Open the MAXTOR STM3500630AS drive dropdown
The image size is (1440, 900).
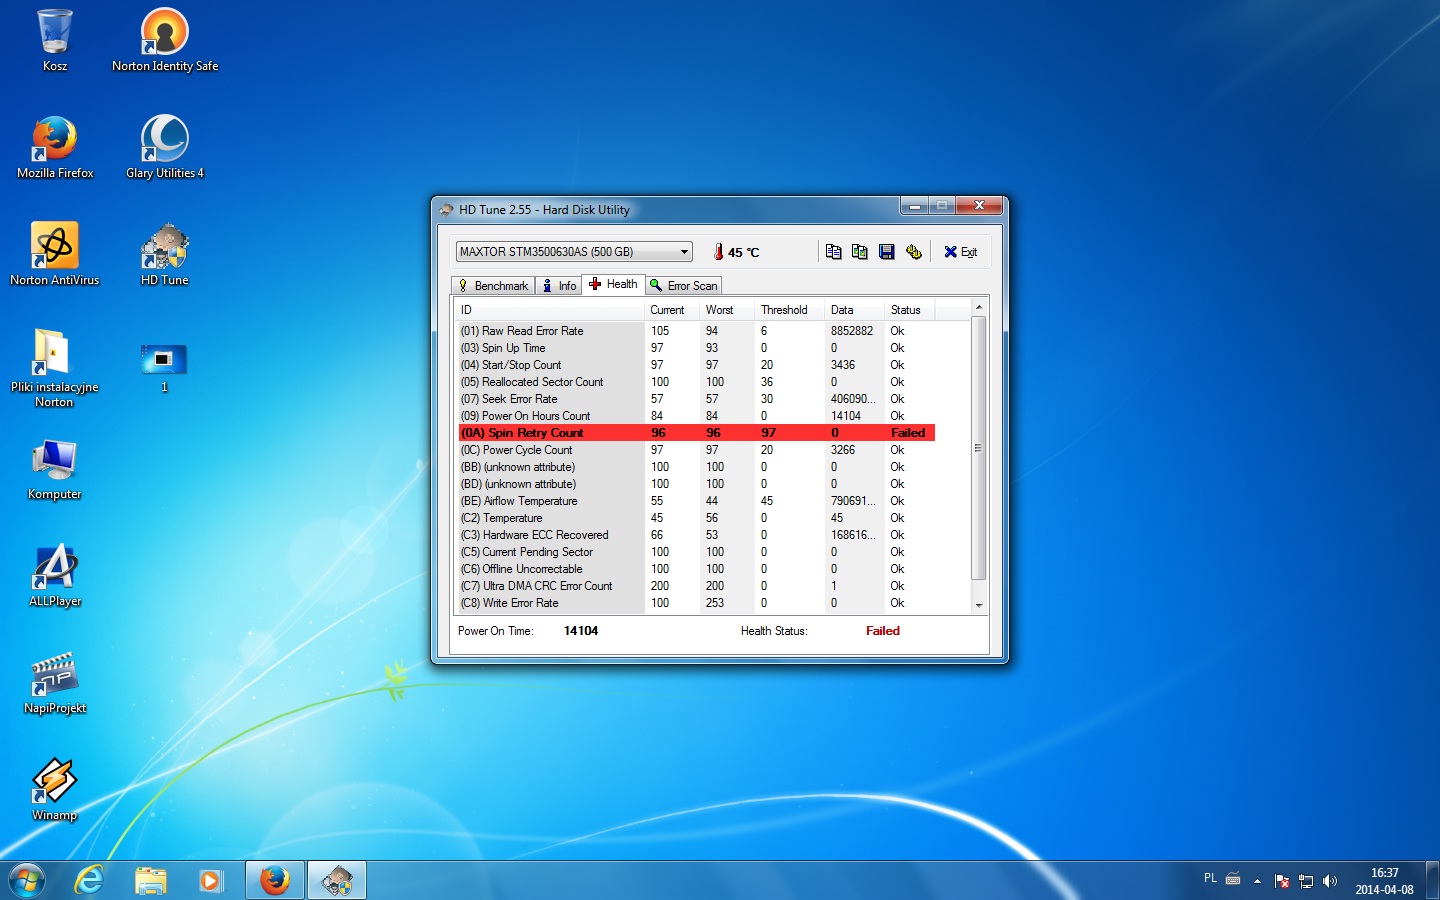tap(574, 252)
